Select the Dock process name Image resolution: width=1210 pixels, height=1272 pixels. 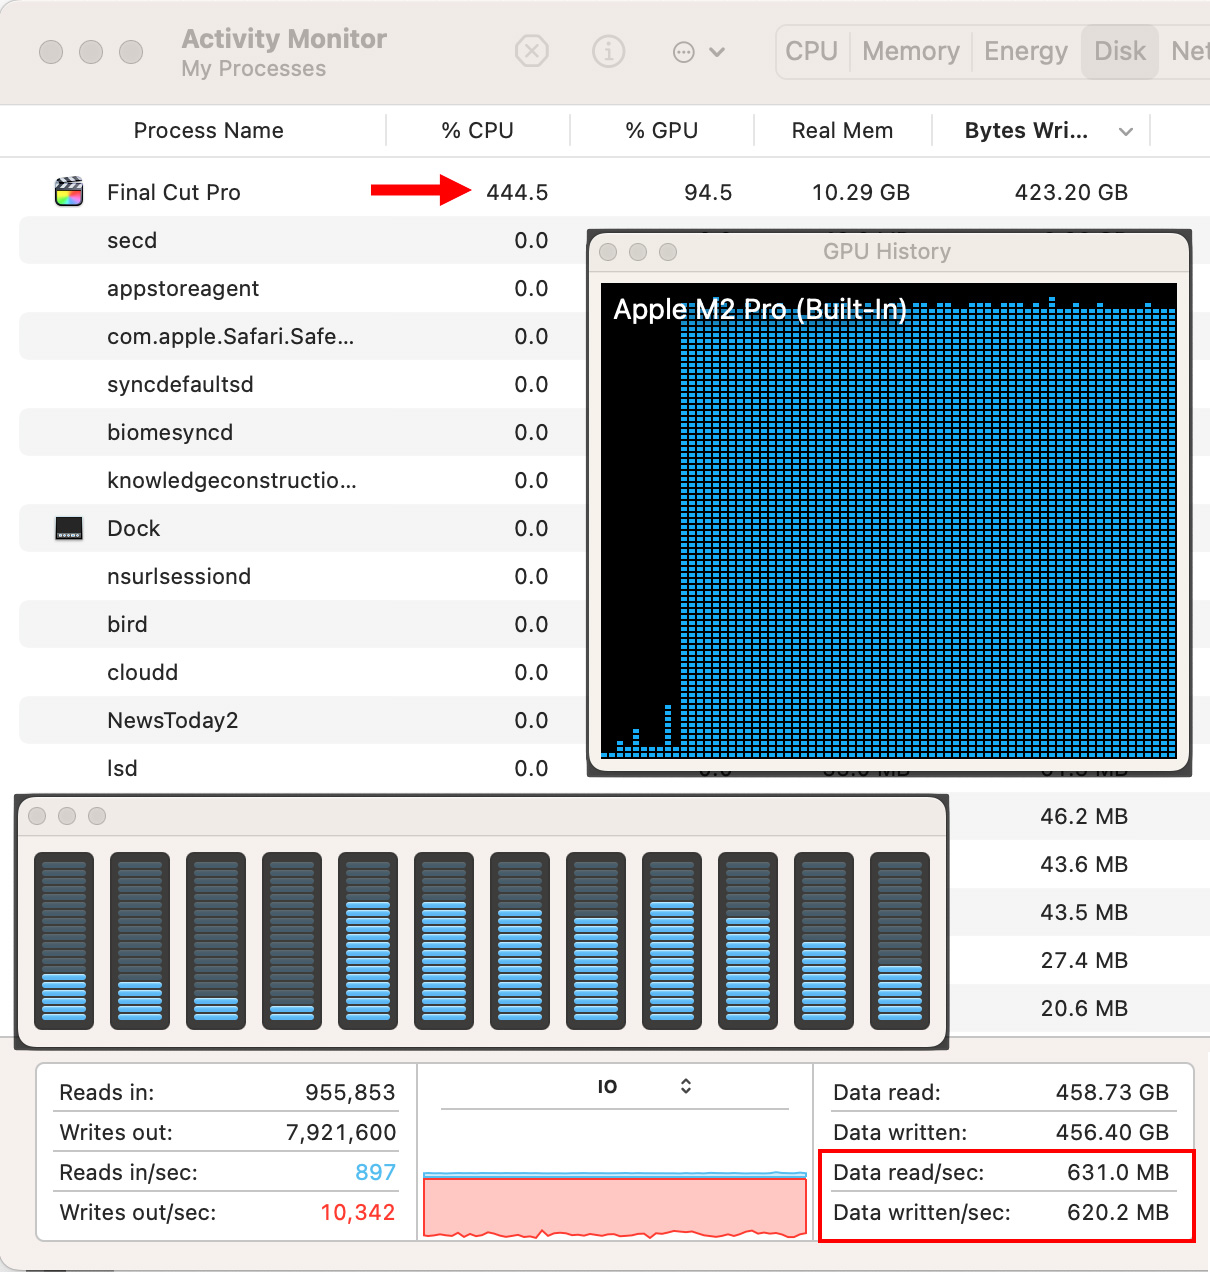click(134, 528)
